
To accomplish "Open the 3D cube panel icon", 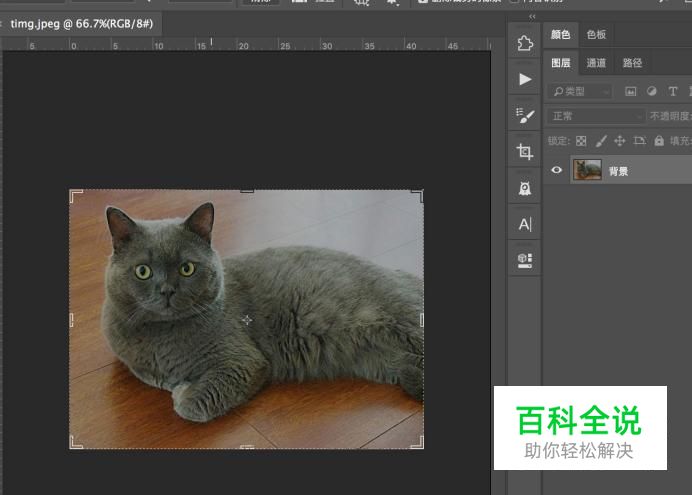I will [x=525, y=260].
